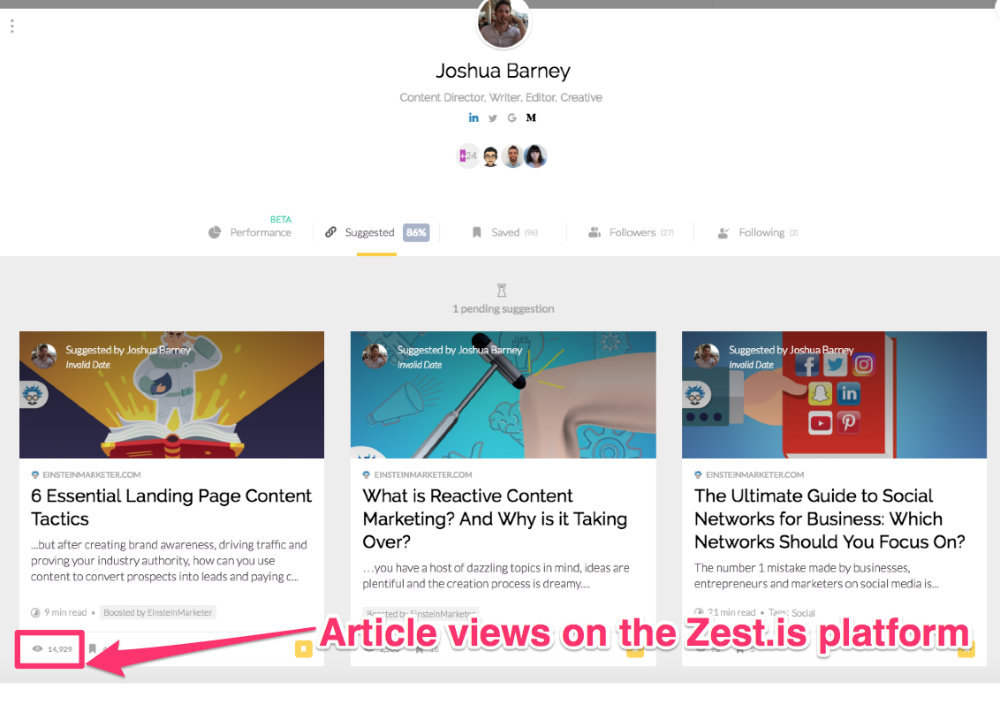Open the Twitter profile icon
1000x712 pixels.
pyautogui.click(x=492, y=118)
